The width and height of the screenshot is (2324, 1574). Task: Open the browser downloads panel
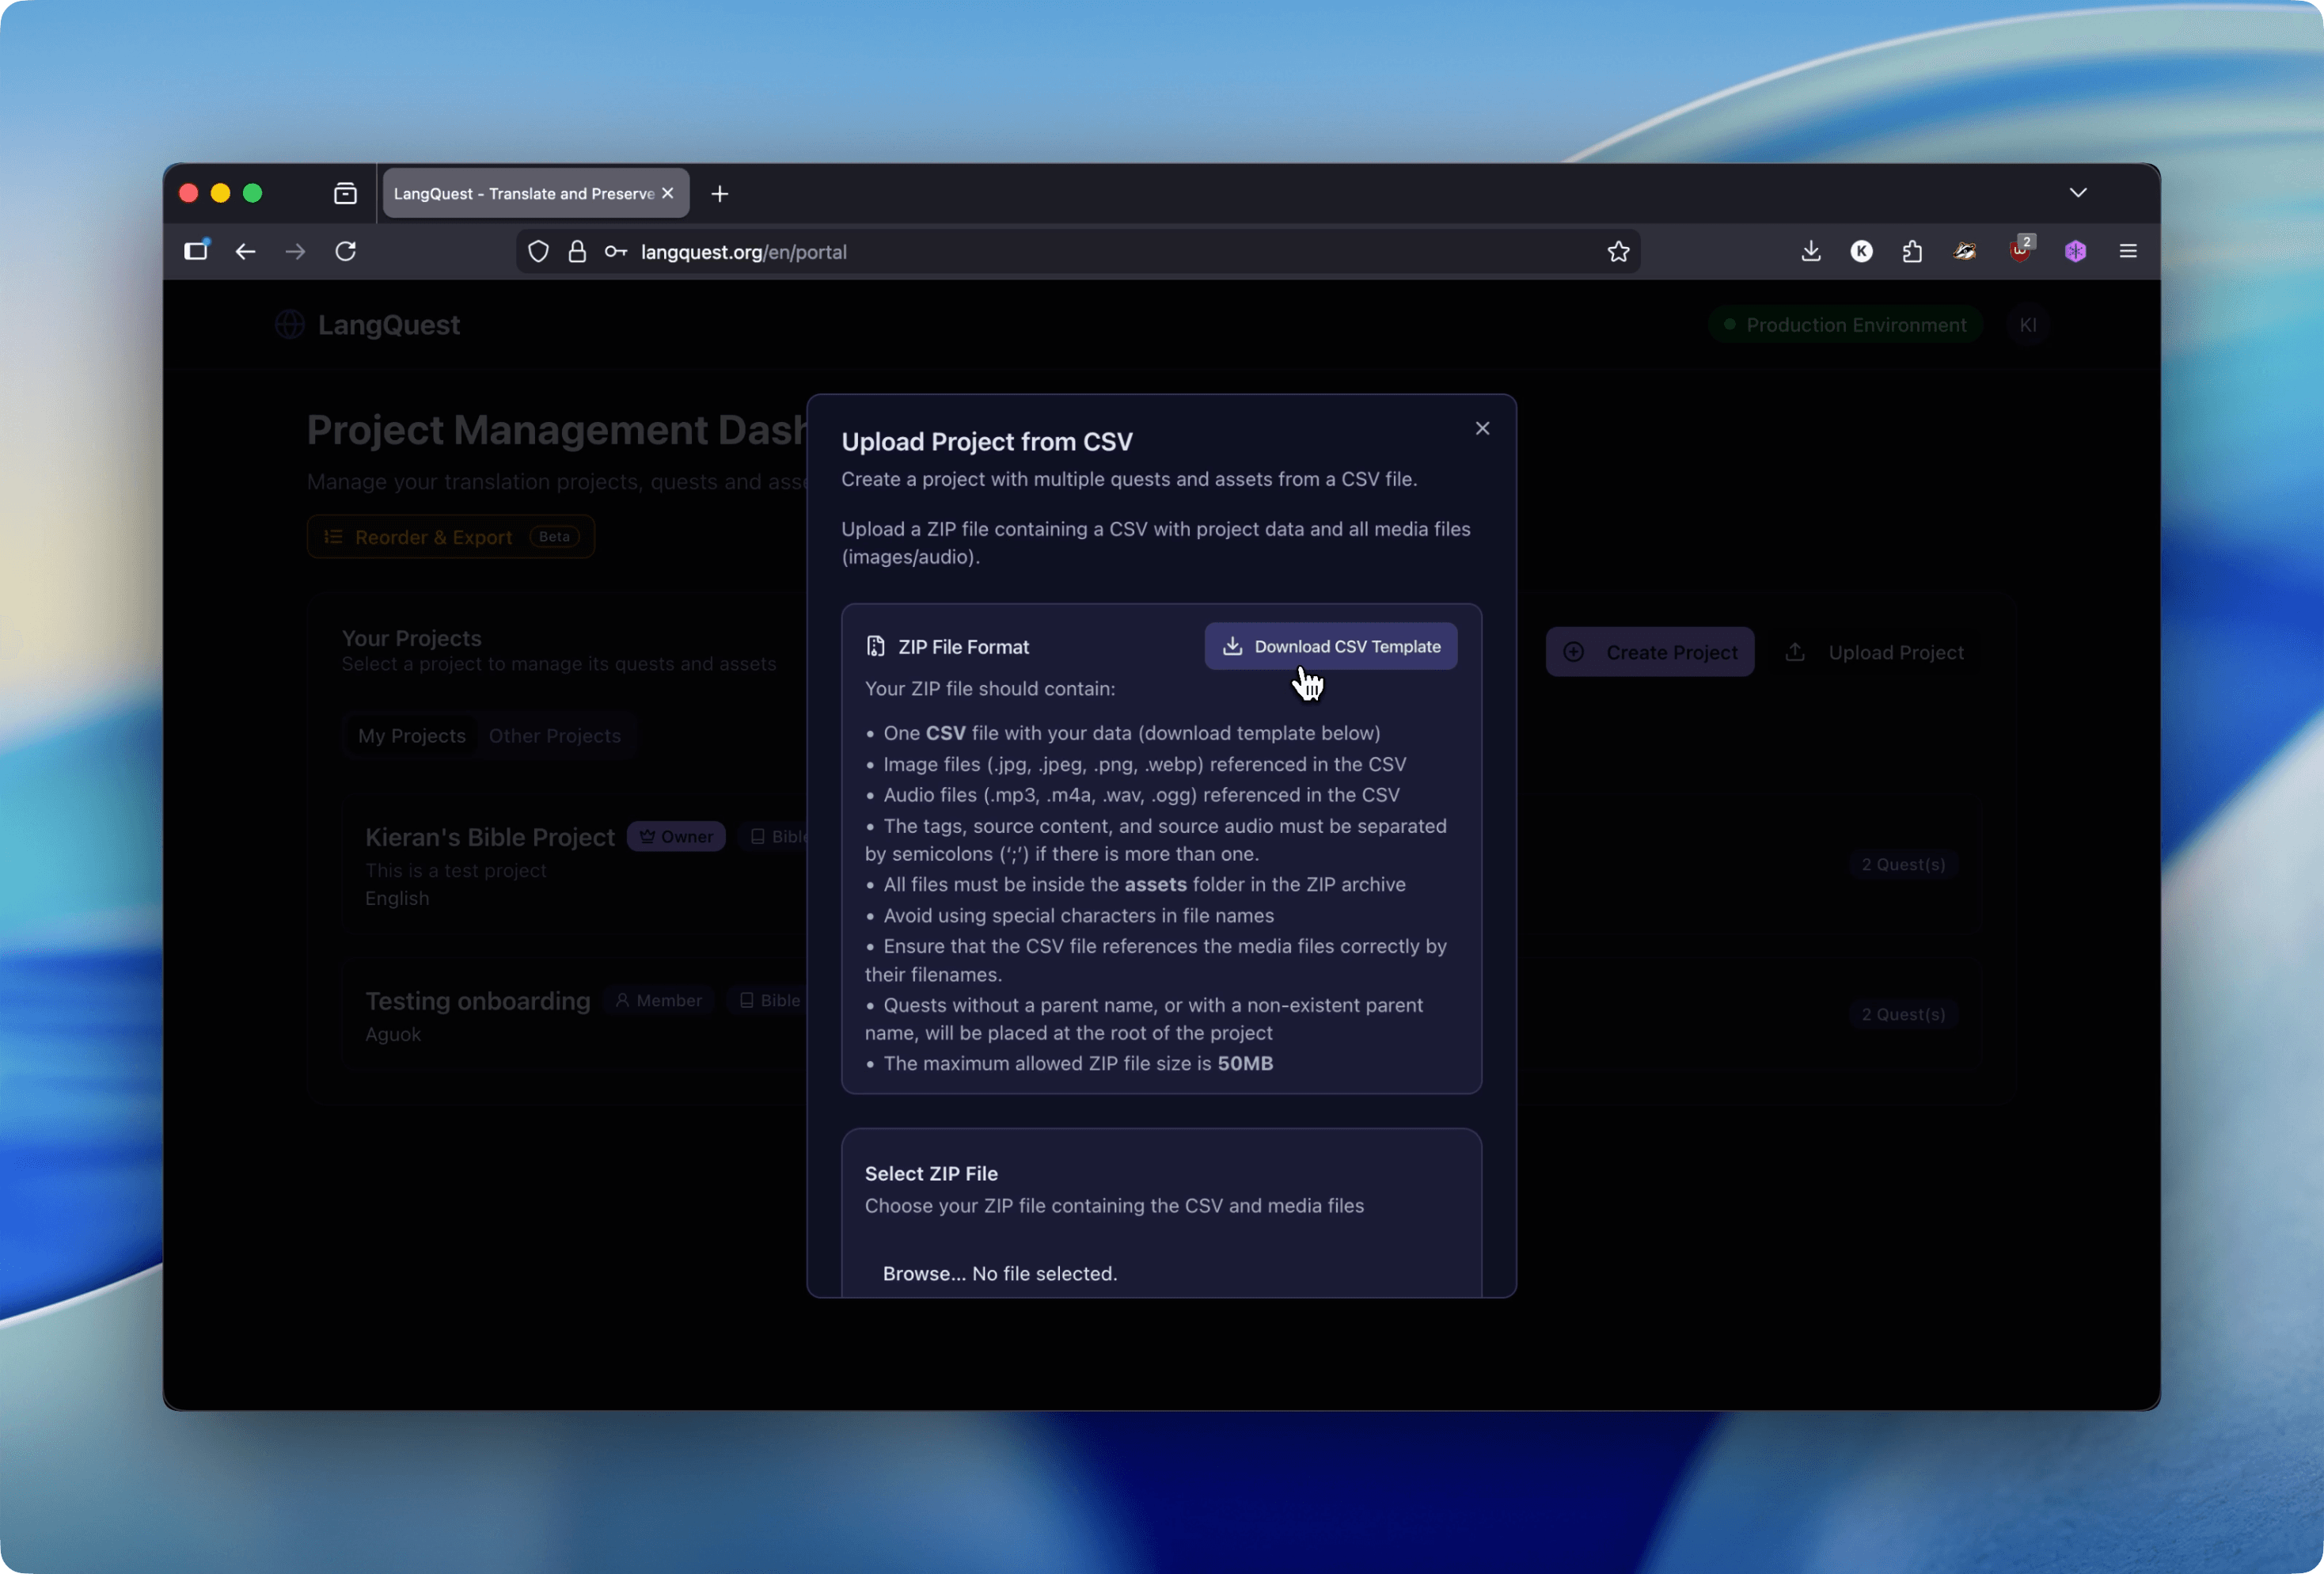(1811, 251)
